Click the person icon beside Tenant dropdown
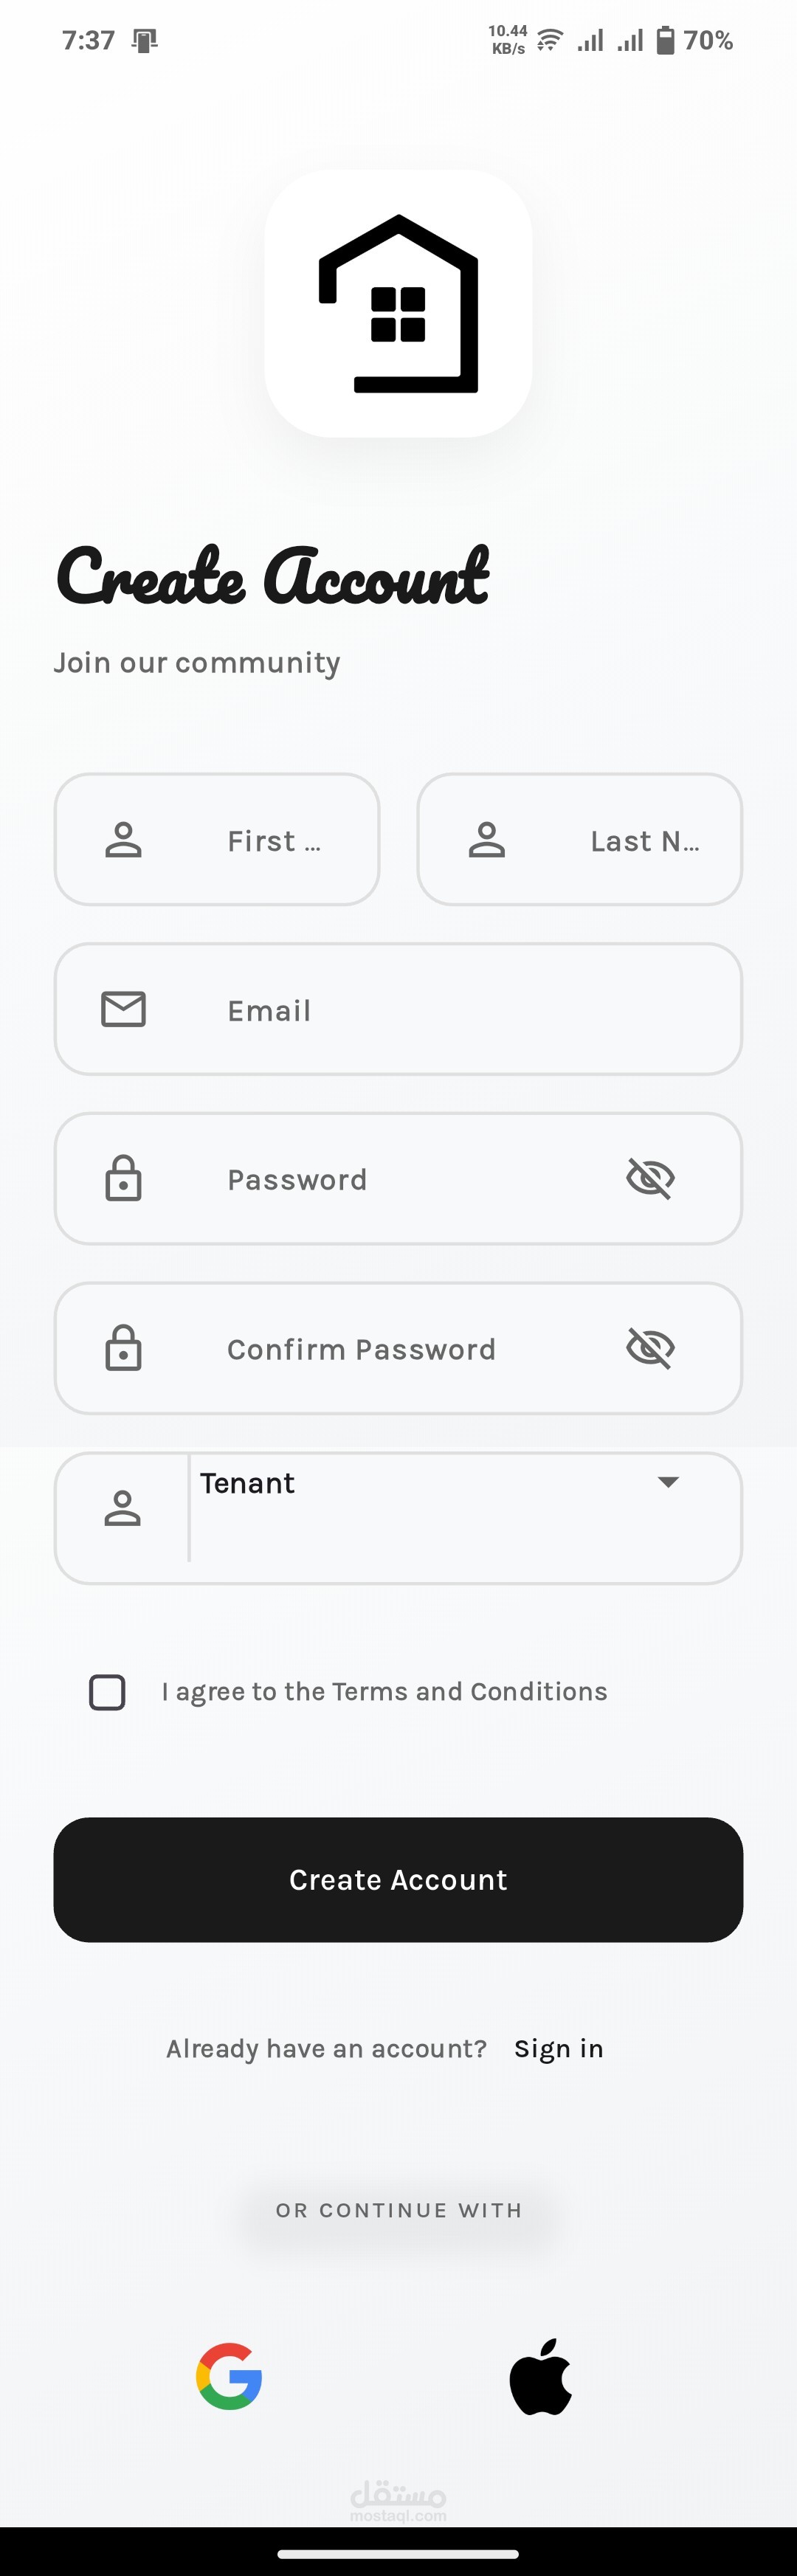 coord(123,1508)
